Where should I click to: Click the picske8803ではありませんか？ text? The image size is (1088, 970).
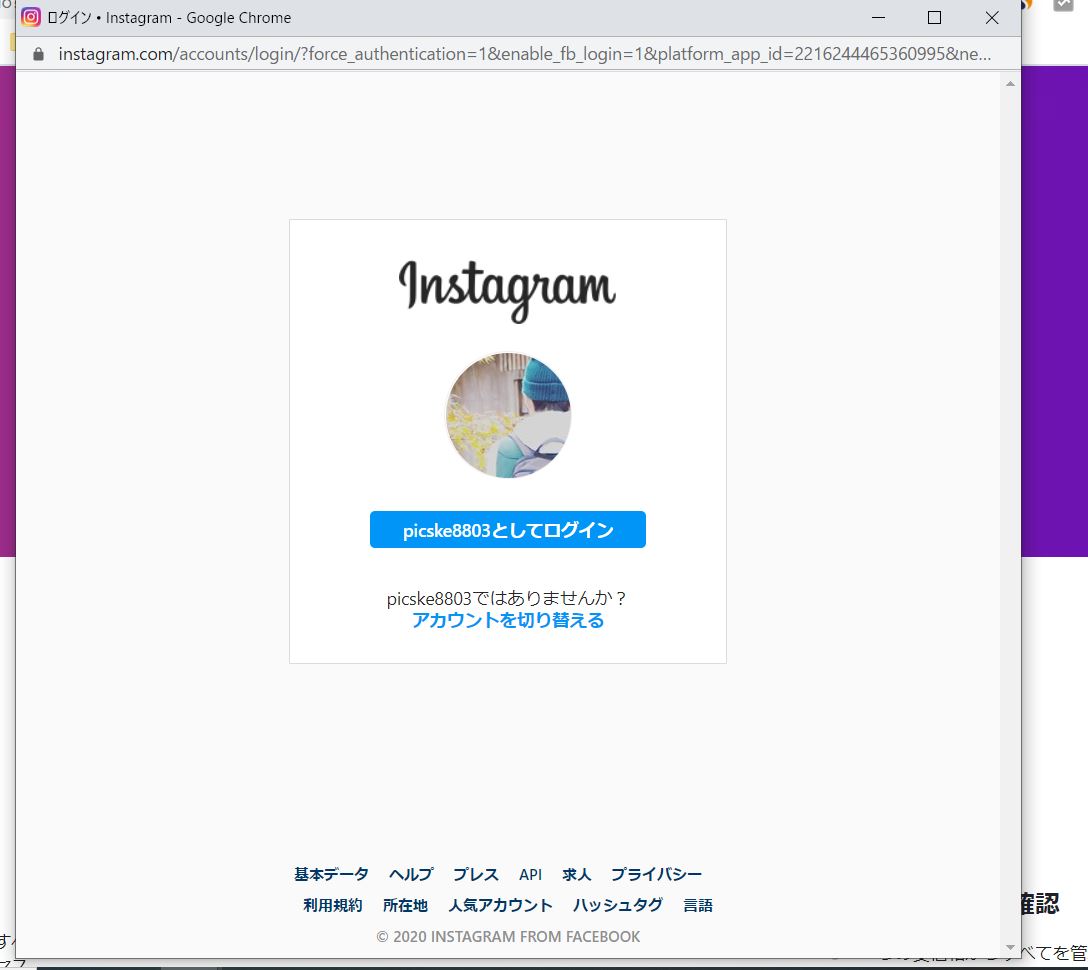507,598
